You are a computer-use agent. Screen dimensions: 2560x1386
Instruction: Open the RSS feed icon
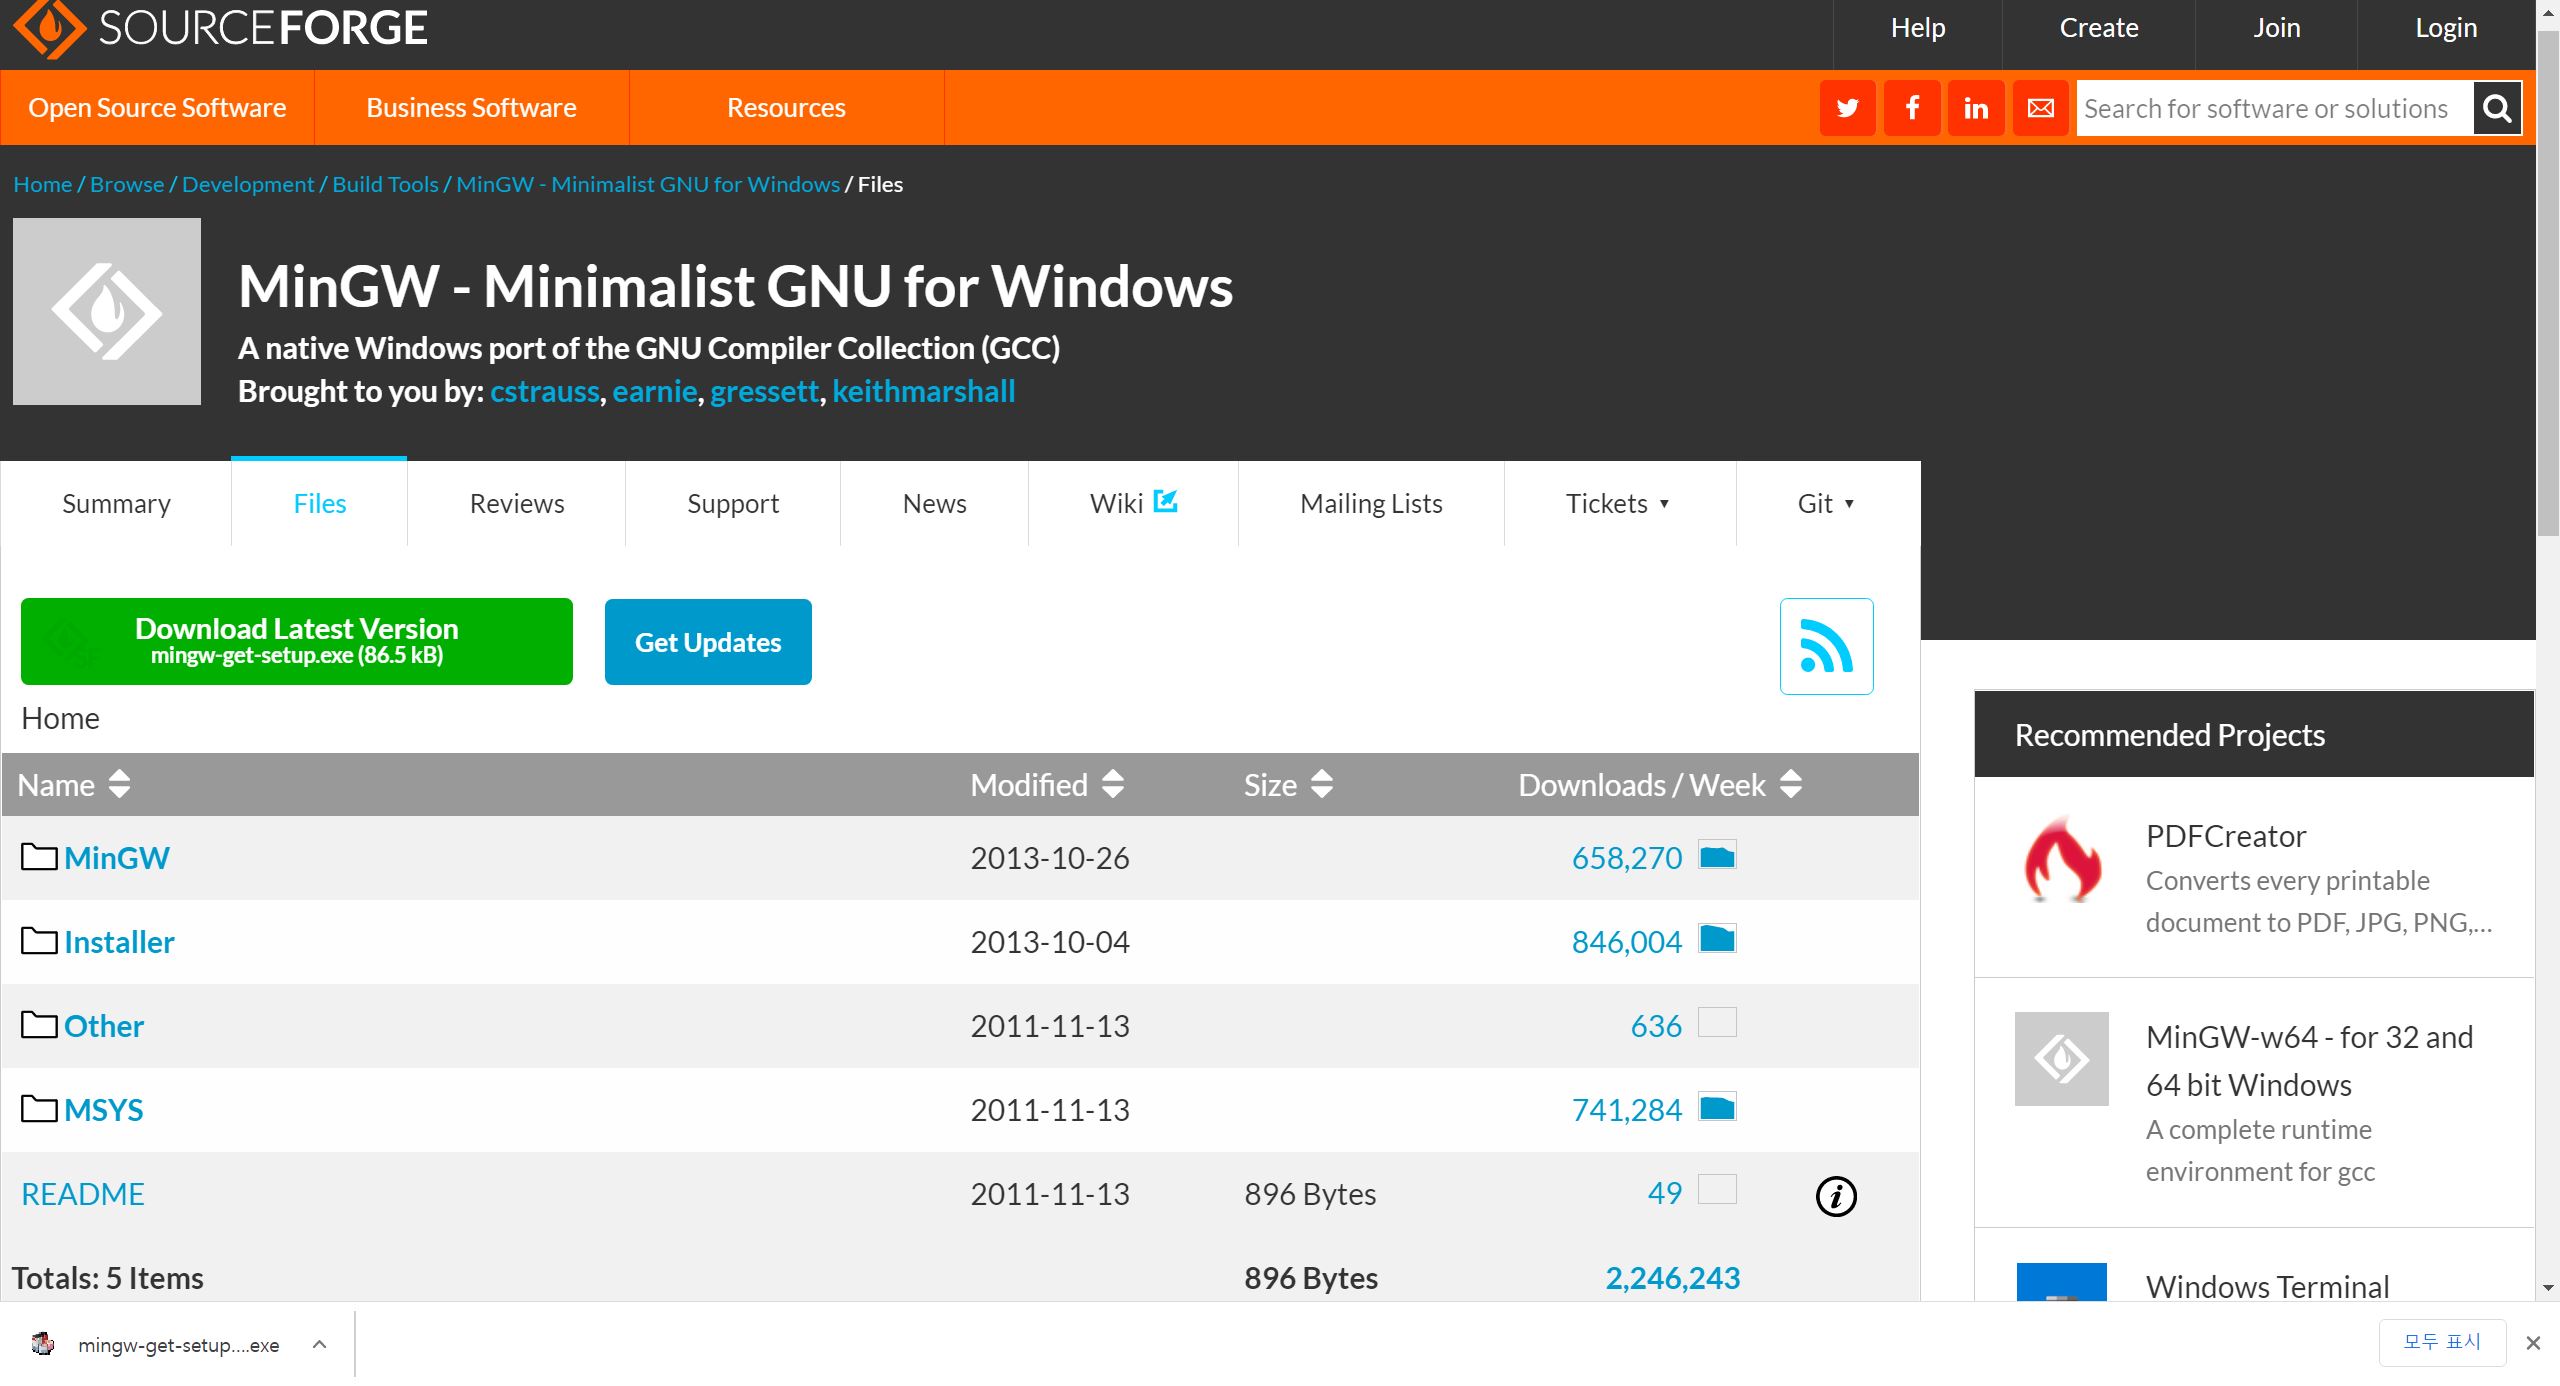coord(1826,646)
